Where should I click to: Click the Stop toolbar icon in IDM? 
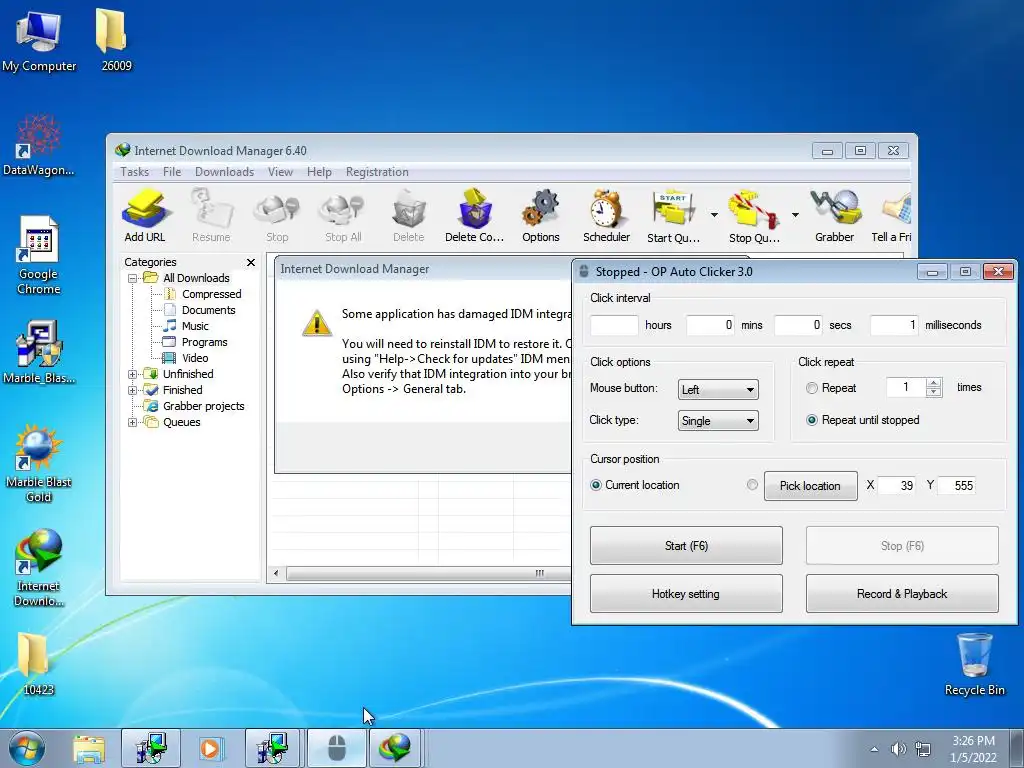point(277,216)
